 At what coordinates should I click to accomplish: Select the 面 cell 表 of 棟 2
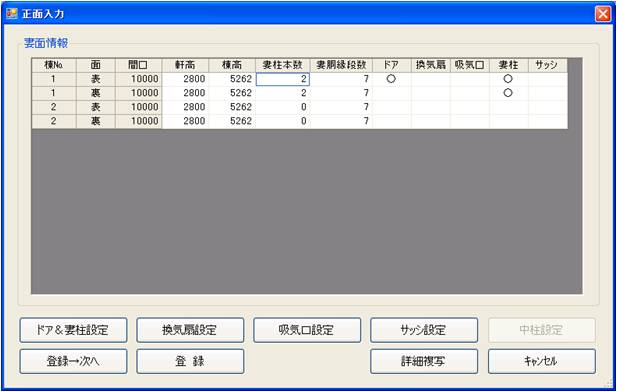[96, 107]
